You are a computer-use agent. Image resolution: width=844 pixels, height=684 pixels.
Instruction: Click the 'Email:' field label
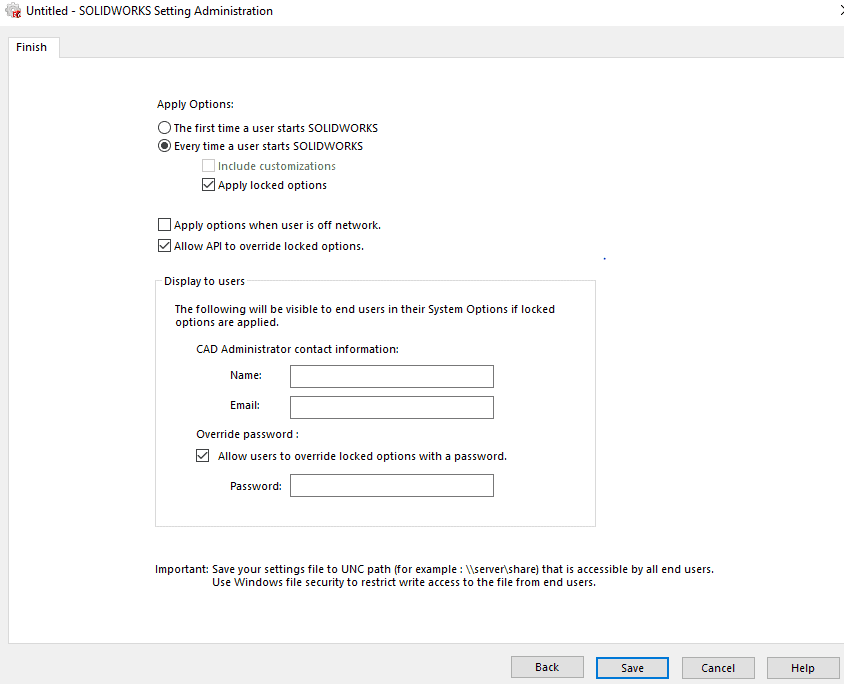(x=245, y=405)
